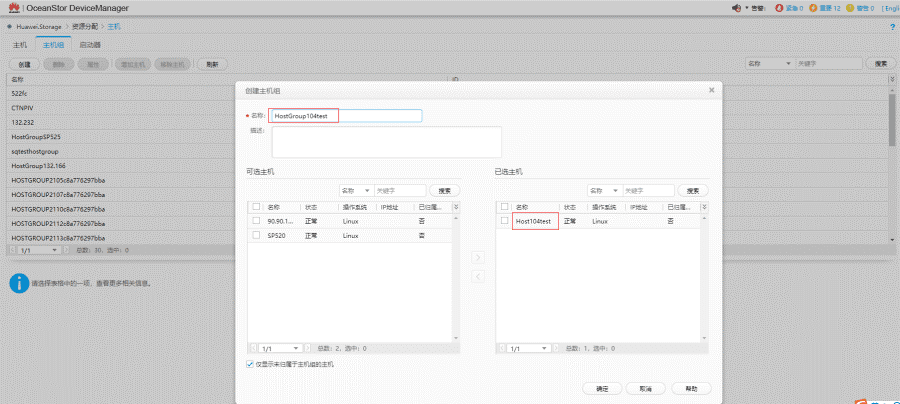Toggle the show only ungrouped hosts checkbox
Image resolution: width=900 pixels, height=404 pixels.
[250, 364]
